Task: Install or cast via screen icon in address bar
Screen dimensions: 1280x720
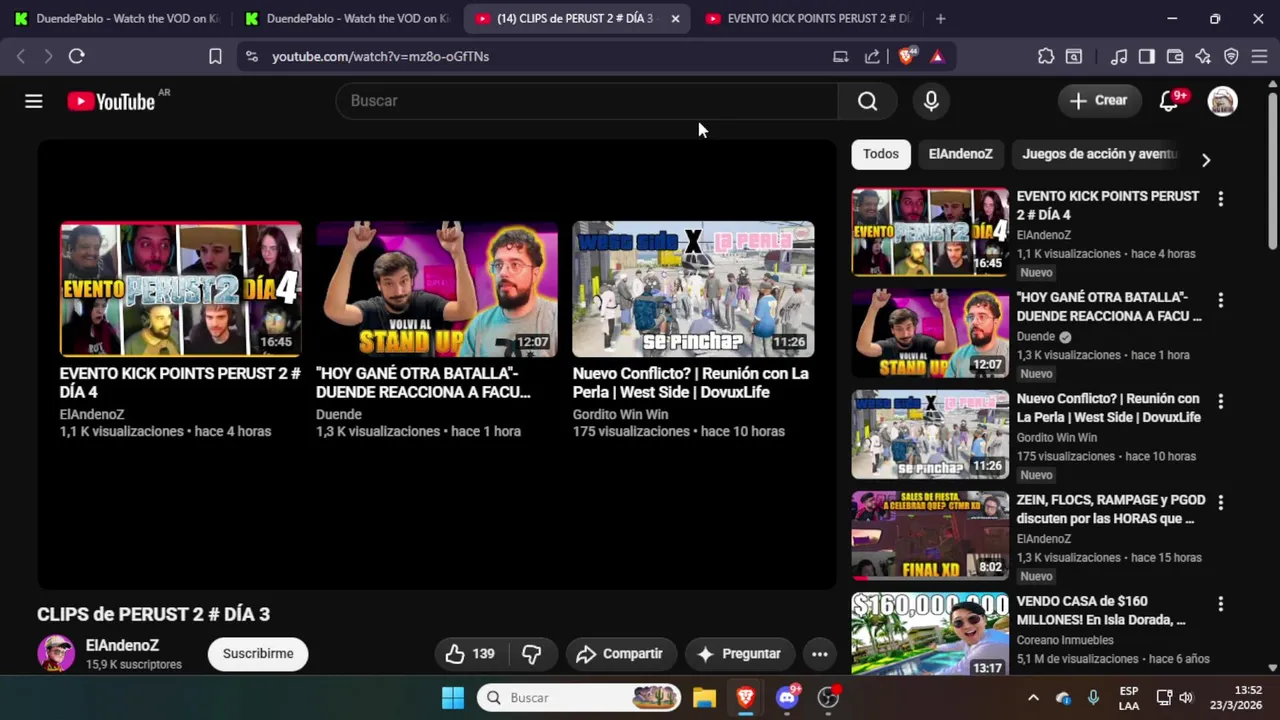Action: pyautogui.click(x=841, y=57)
